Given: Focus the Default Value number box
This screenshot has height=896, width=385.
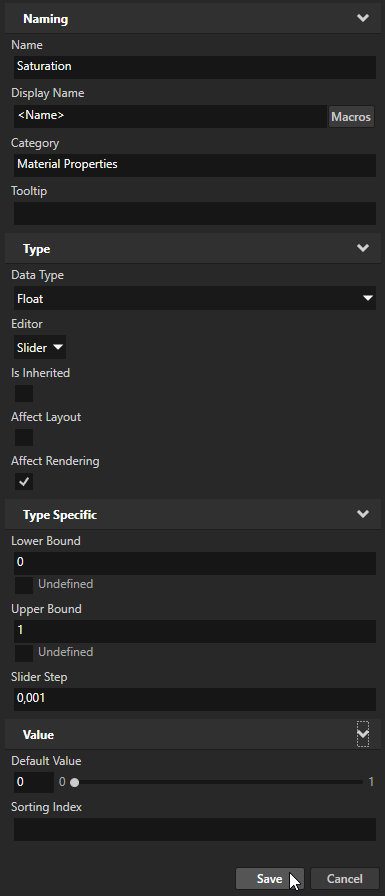Looking at the screenshot, I should click(x=34, y=782).
